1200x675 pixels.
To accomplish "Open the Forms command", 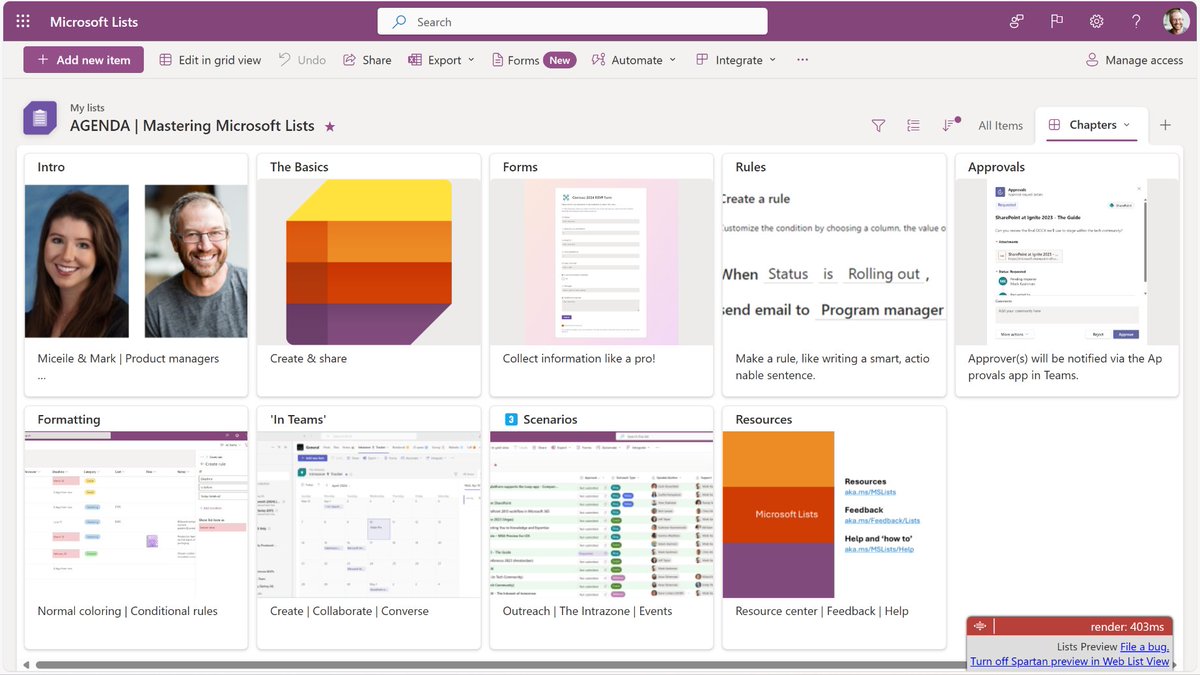I will point(516,60).
